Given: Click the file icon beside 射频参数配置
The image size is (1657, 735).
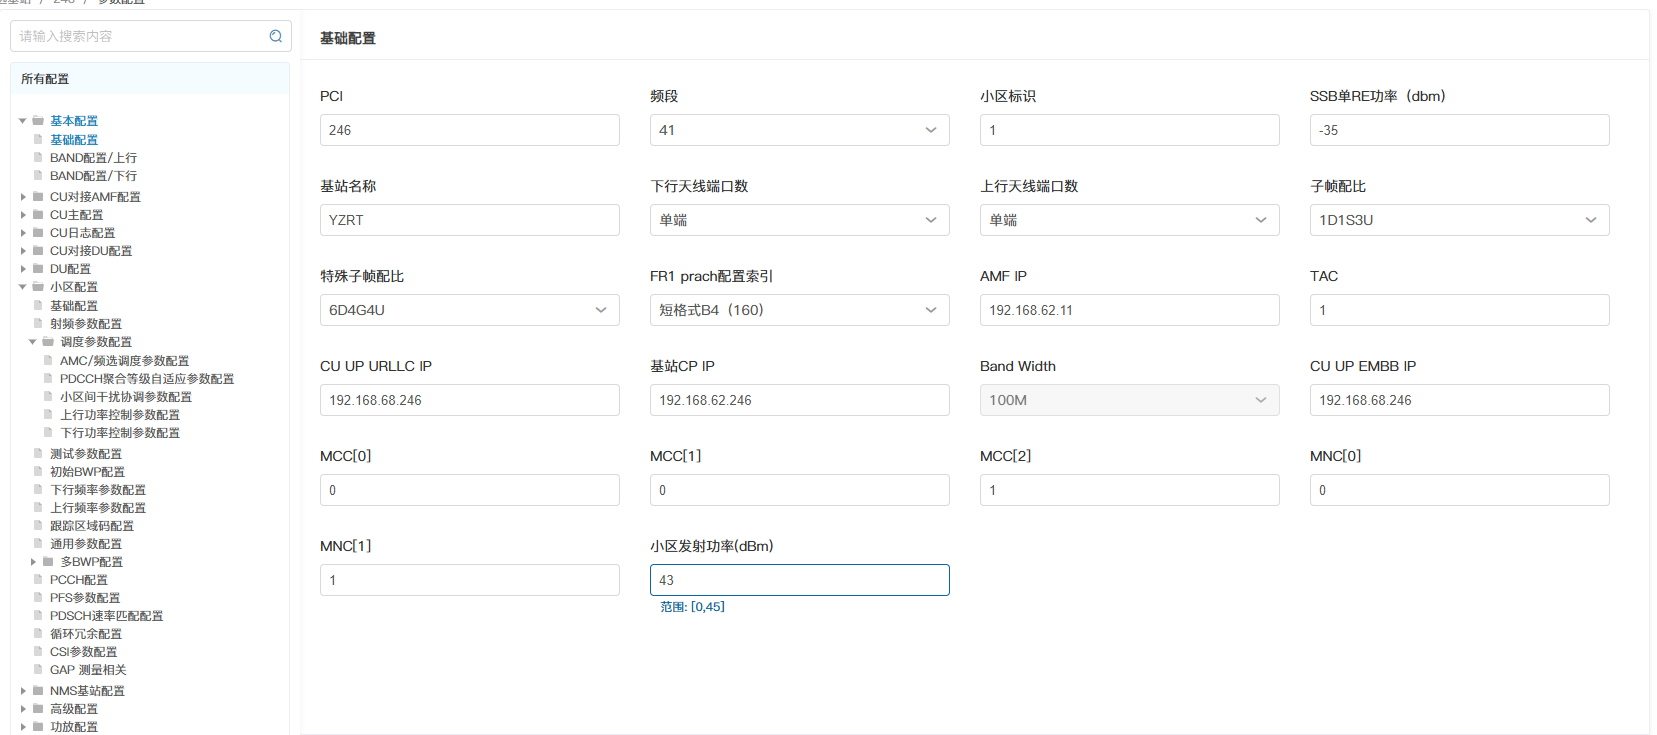Looking at the screenshot, I should [x=38, y=324].
